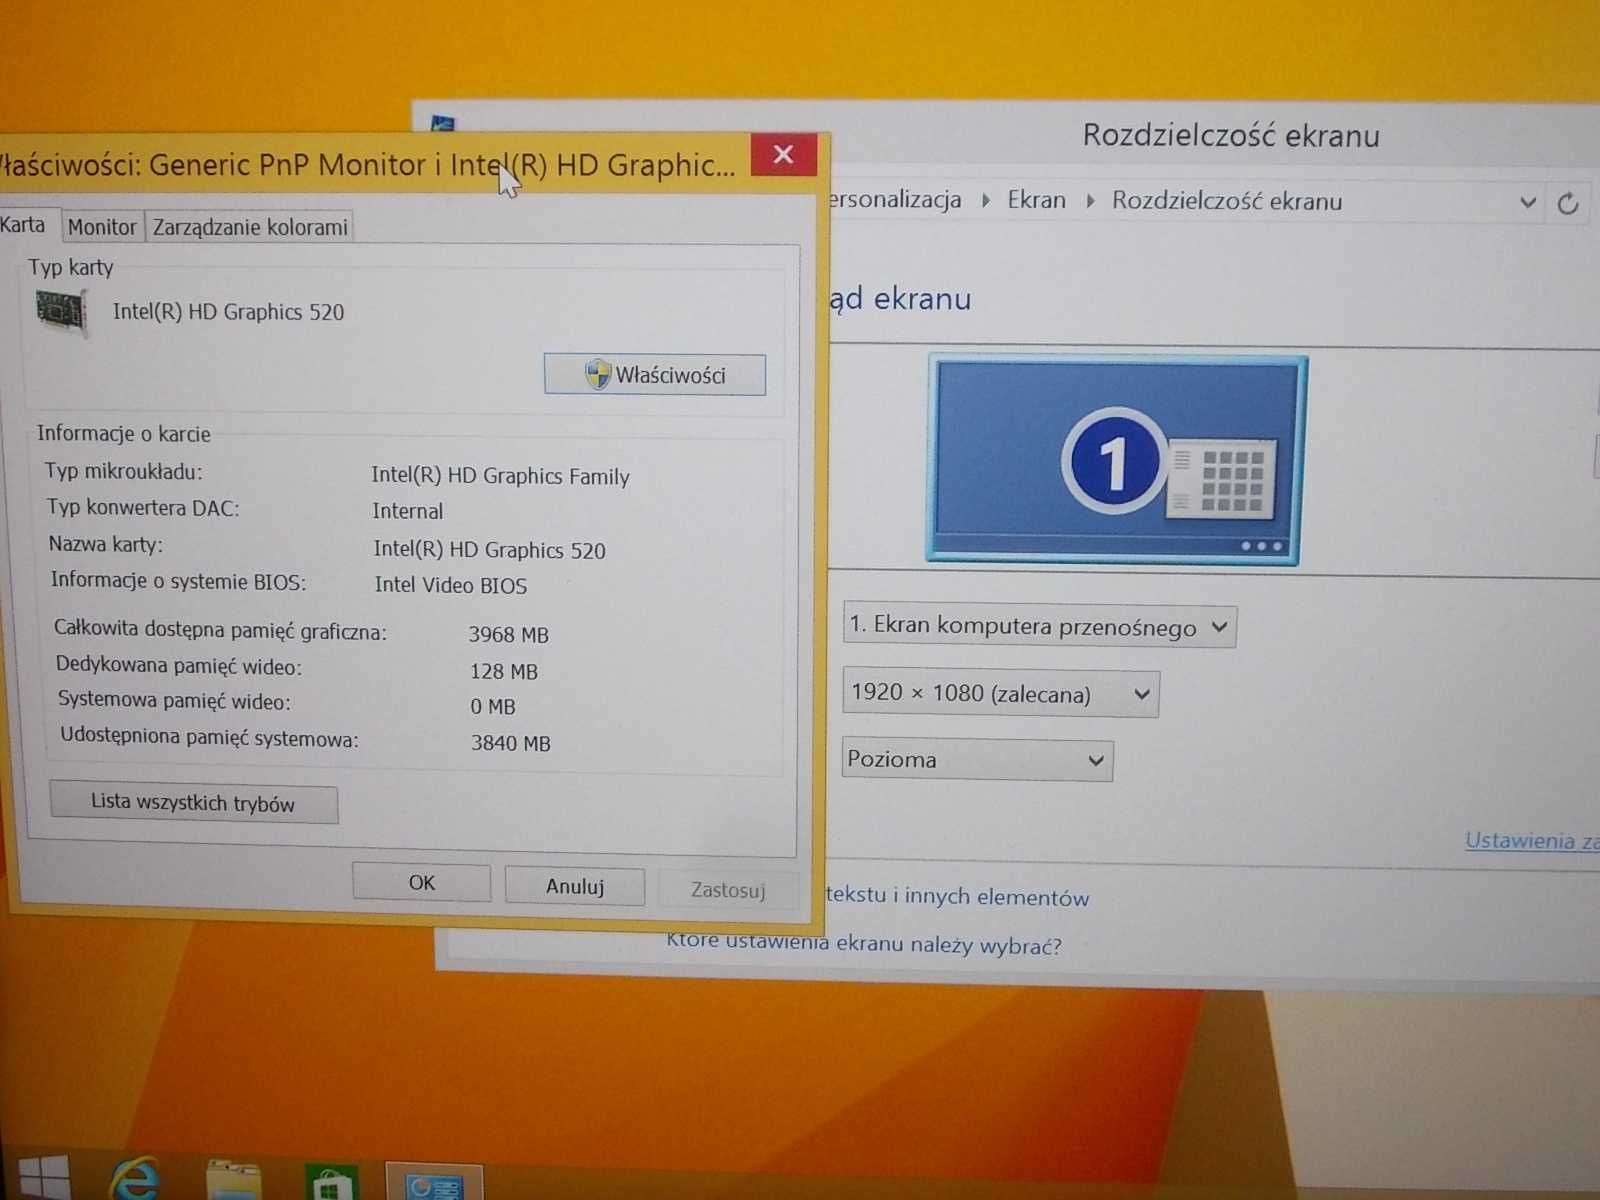Open the Ustawienia za... link
Image resolution: width=1600 pixels, height=1200 pixels.
[x=1532, y=841]
